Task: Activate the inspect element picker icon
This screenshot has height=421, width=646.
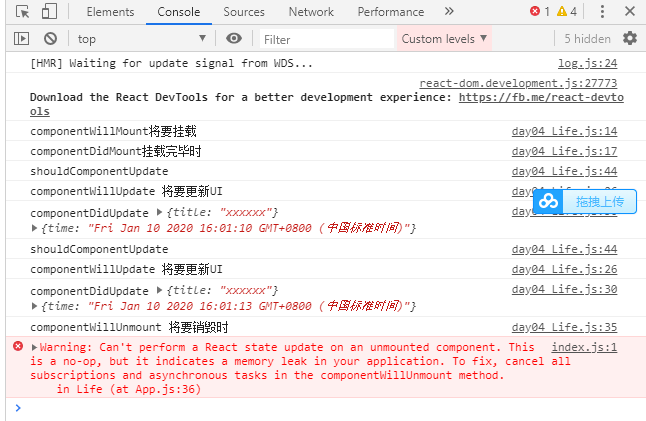Action: pos(22,12)
